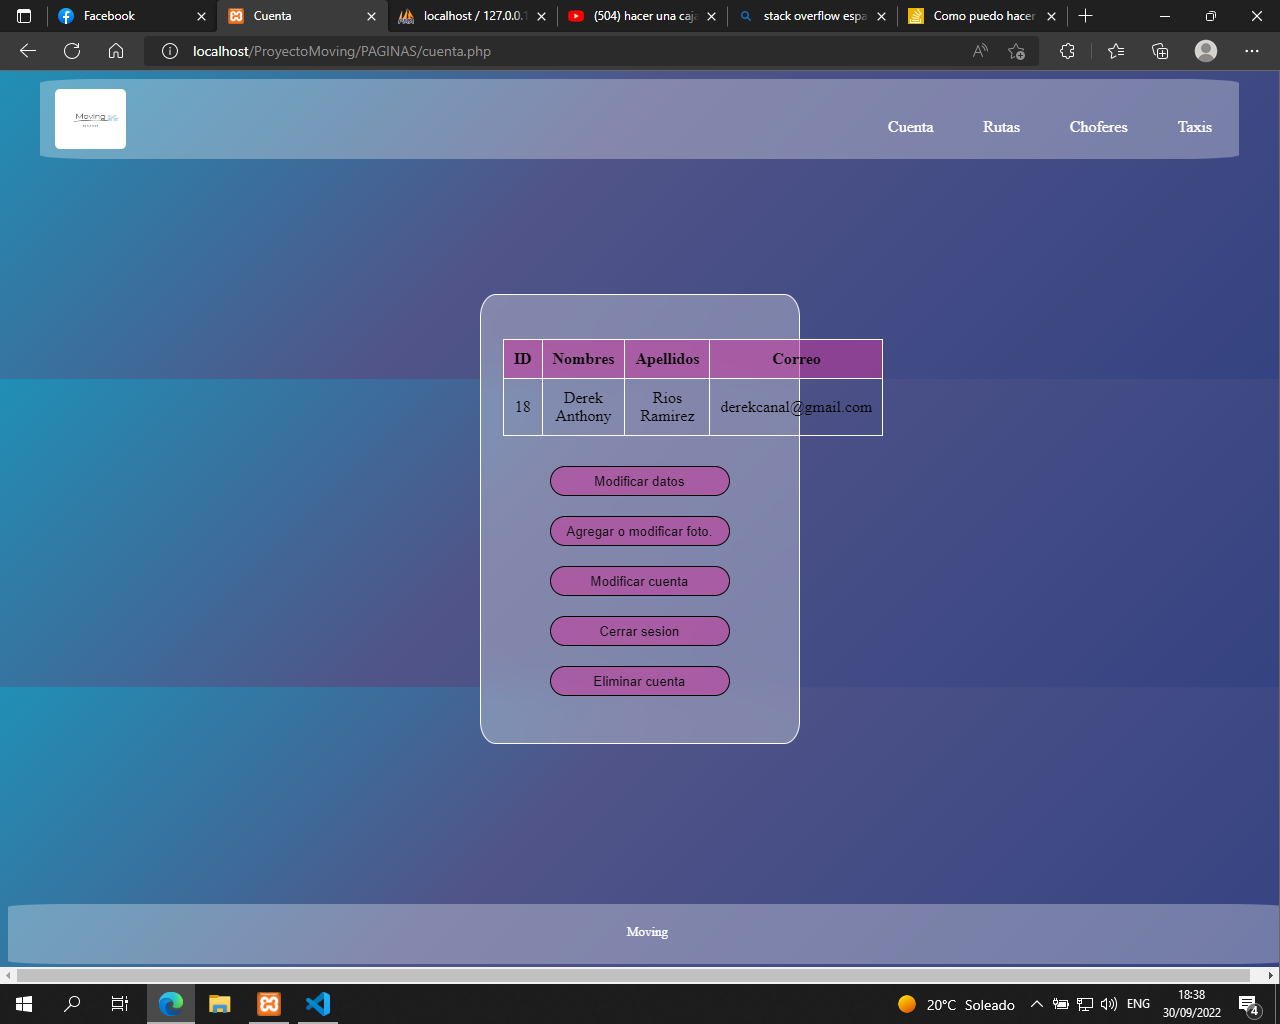Viewport: 1280px width, 1024px height.
Task: Switch to Microsoft Edge on taskbar
Action: coord(171,1004)
